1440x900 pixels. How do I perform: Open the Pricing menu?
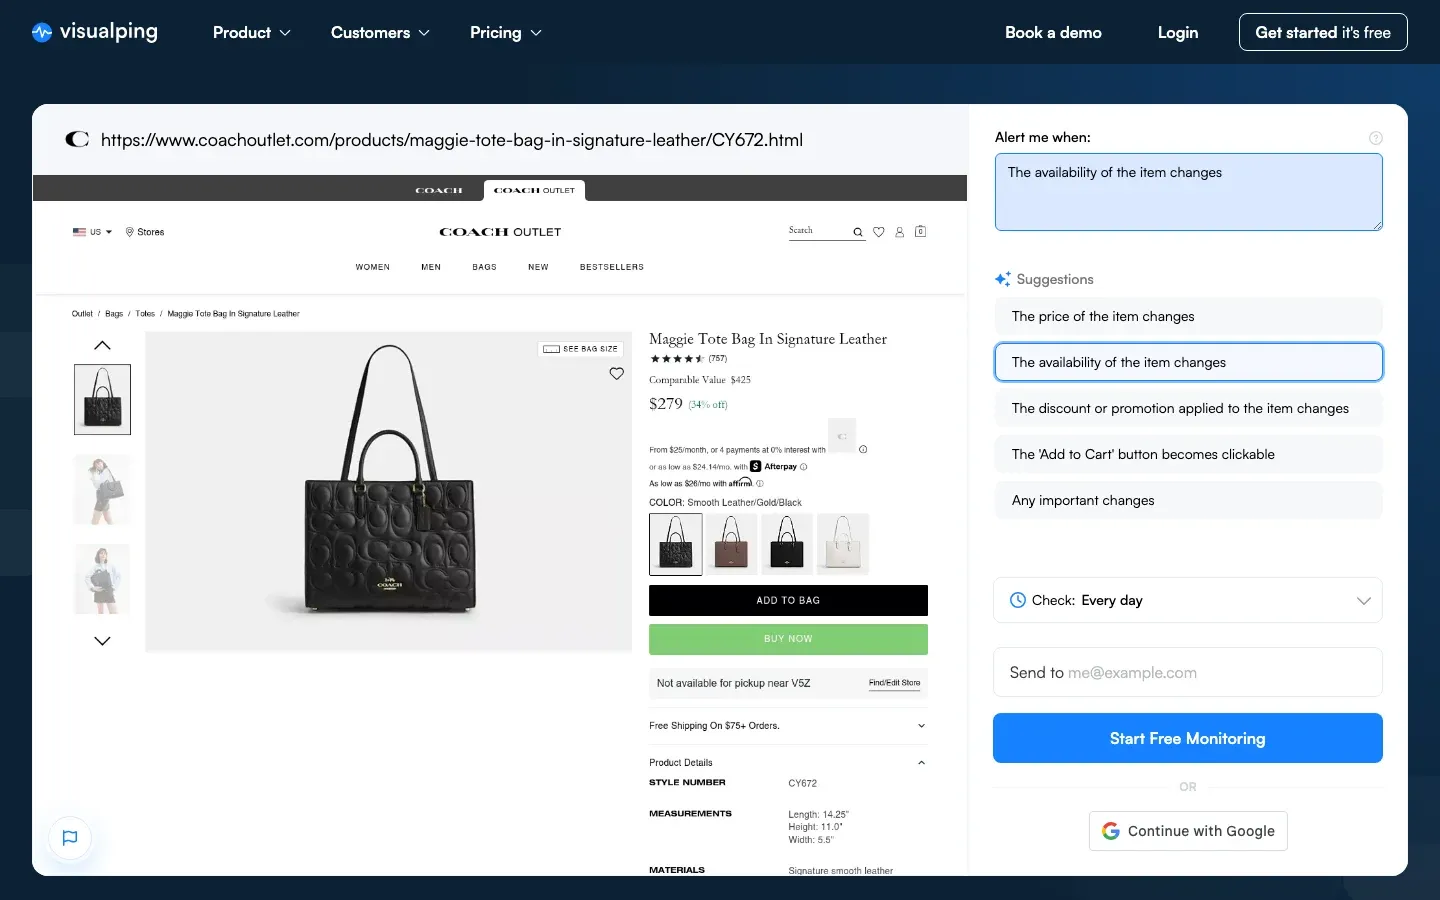[x=506, y=33]
